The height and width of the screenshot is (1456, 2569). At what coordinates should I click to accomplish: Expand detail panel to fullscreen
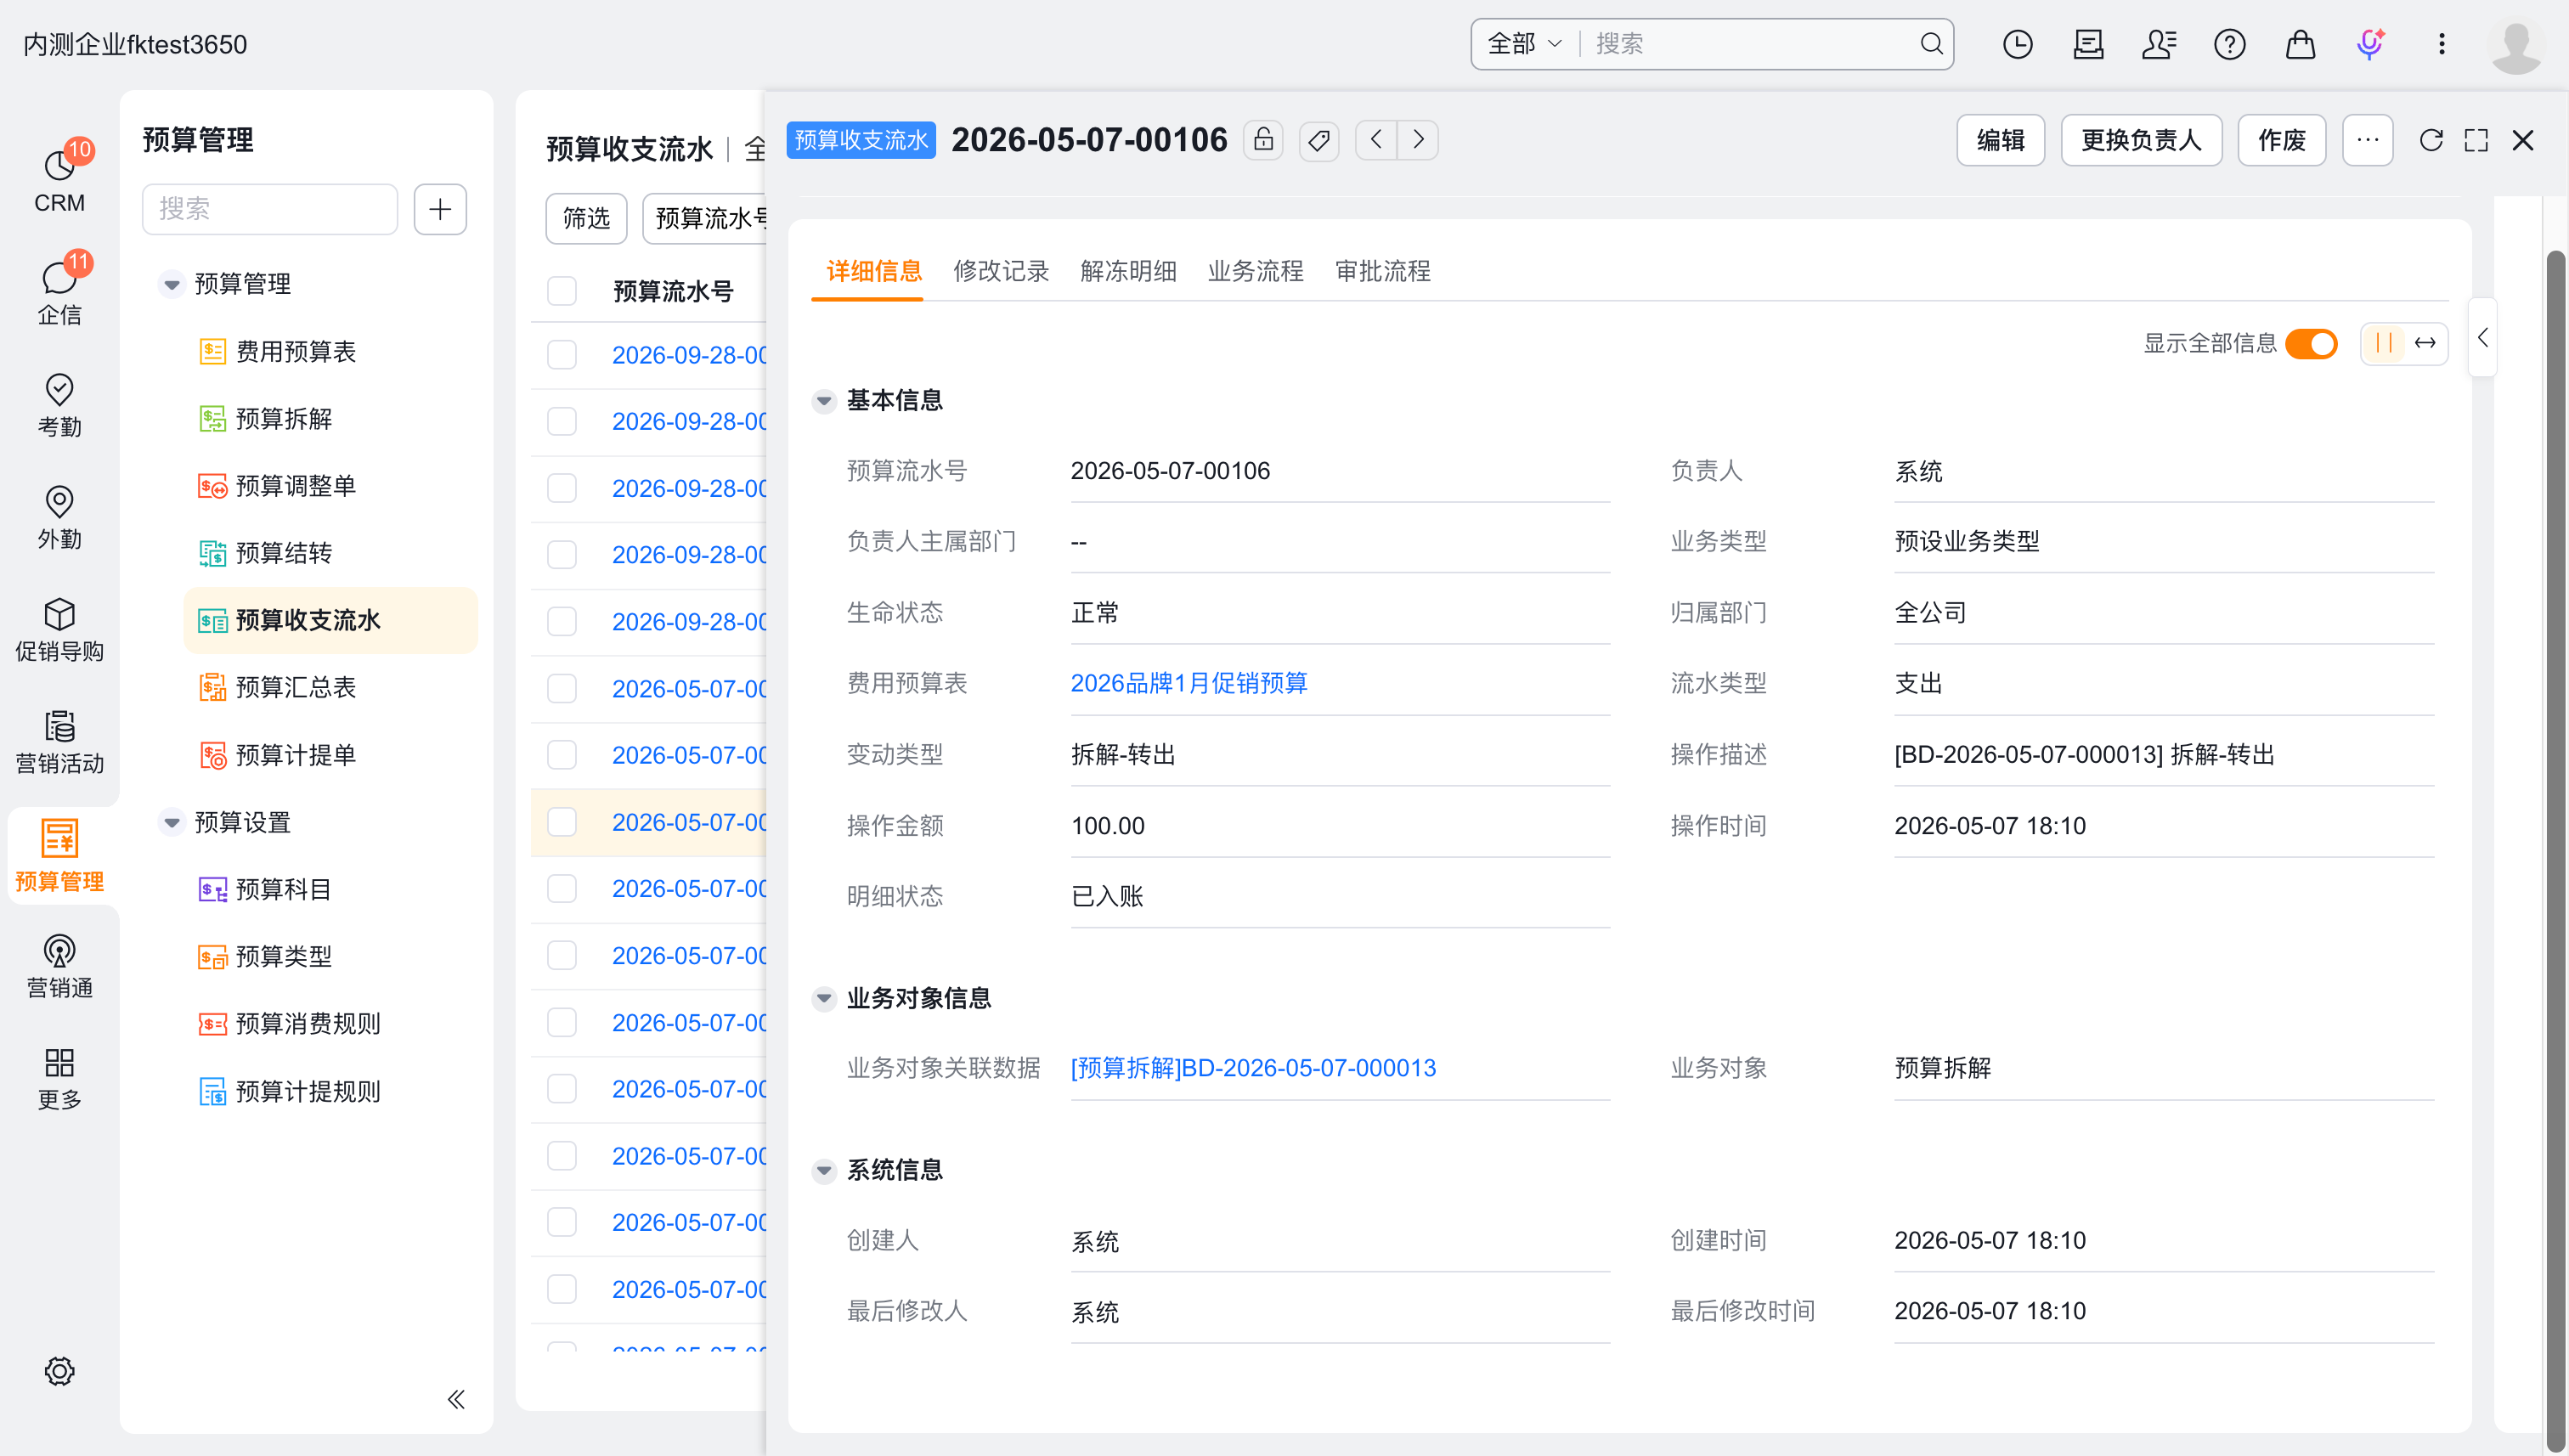[x=2476, y=140]
